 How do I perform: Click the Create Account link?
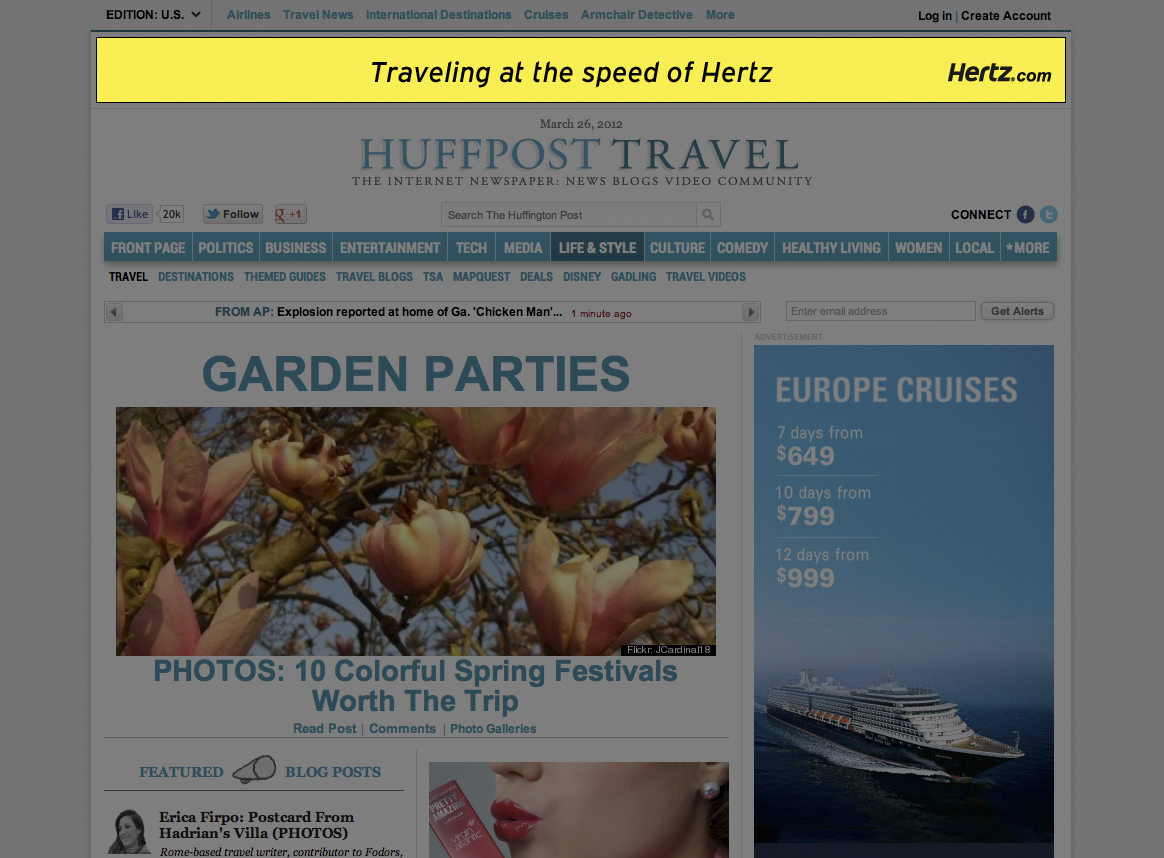[1006, 16]
